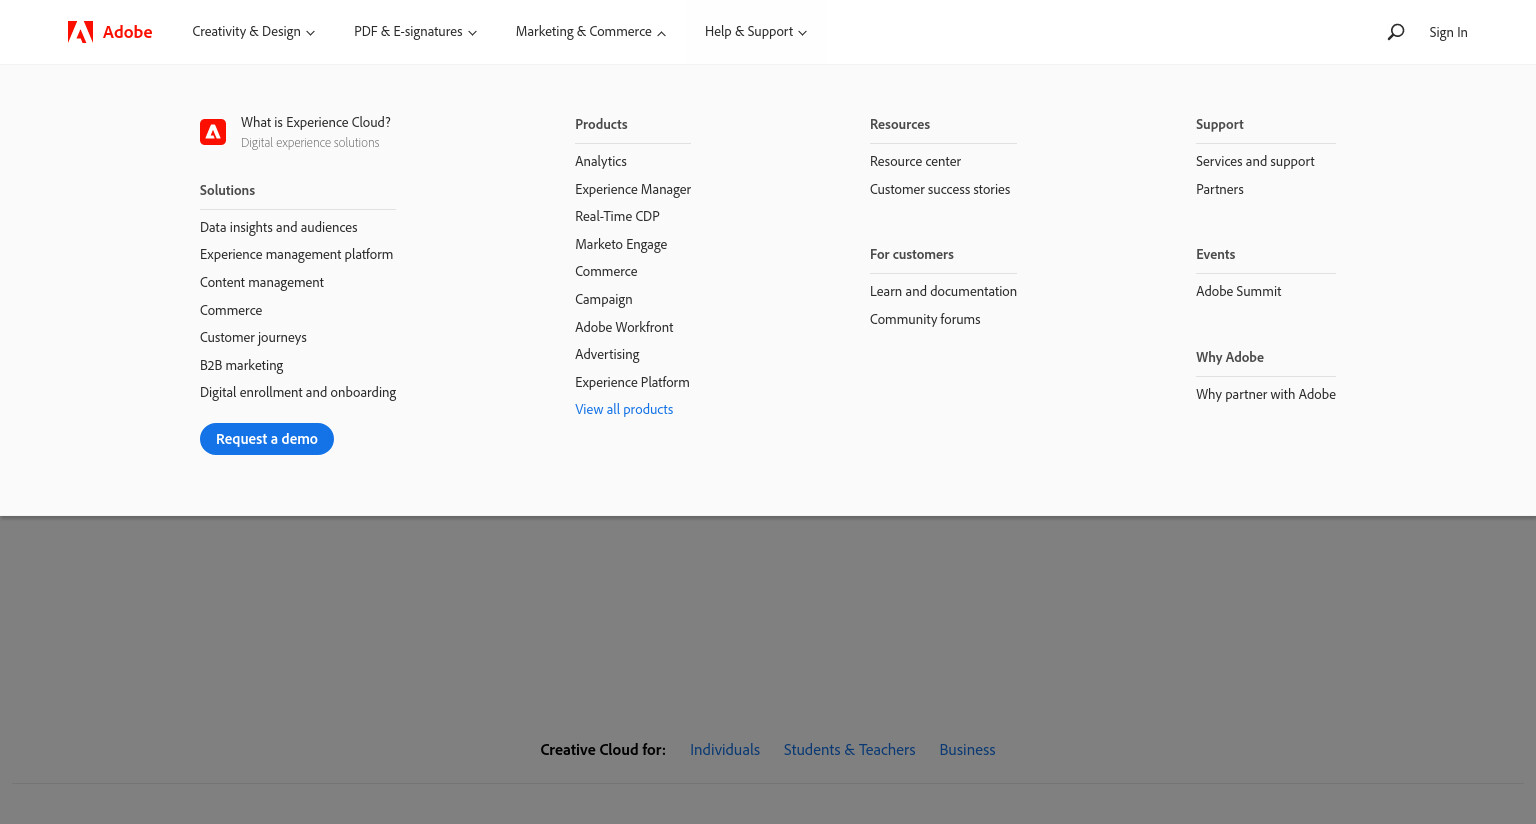This screenshot has width=1536, height=824.
Task: Open B2B marketing solution
Action: point(242,365)
